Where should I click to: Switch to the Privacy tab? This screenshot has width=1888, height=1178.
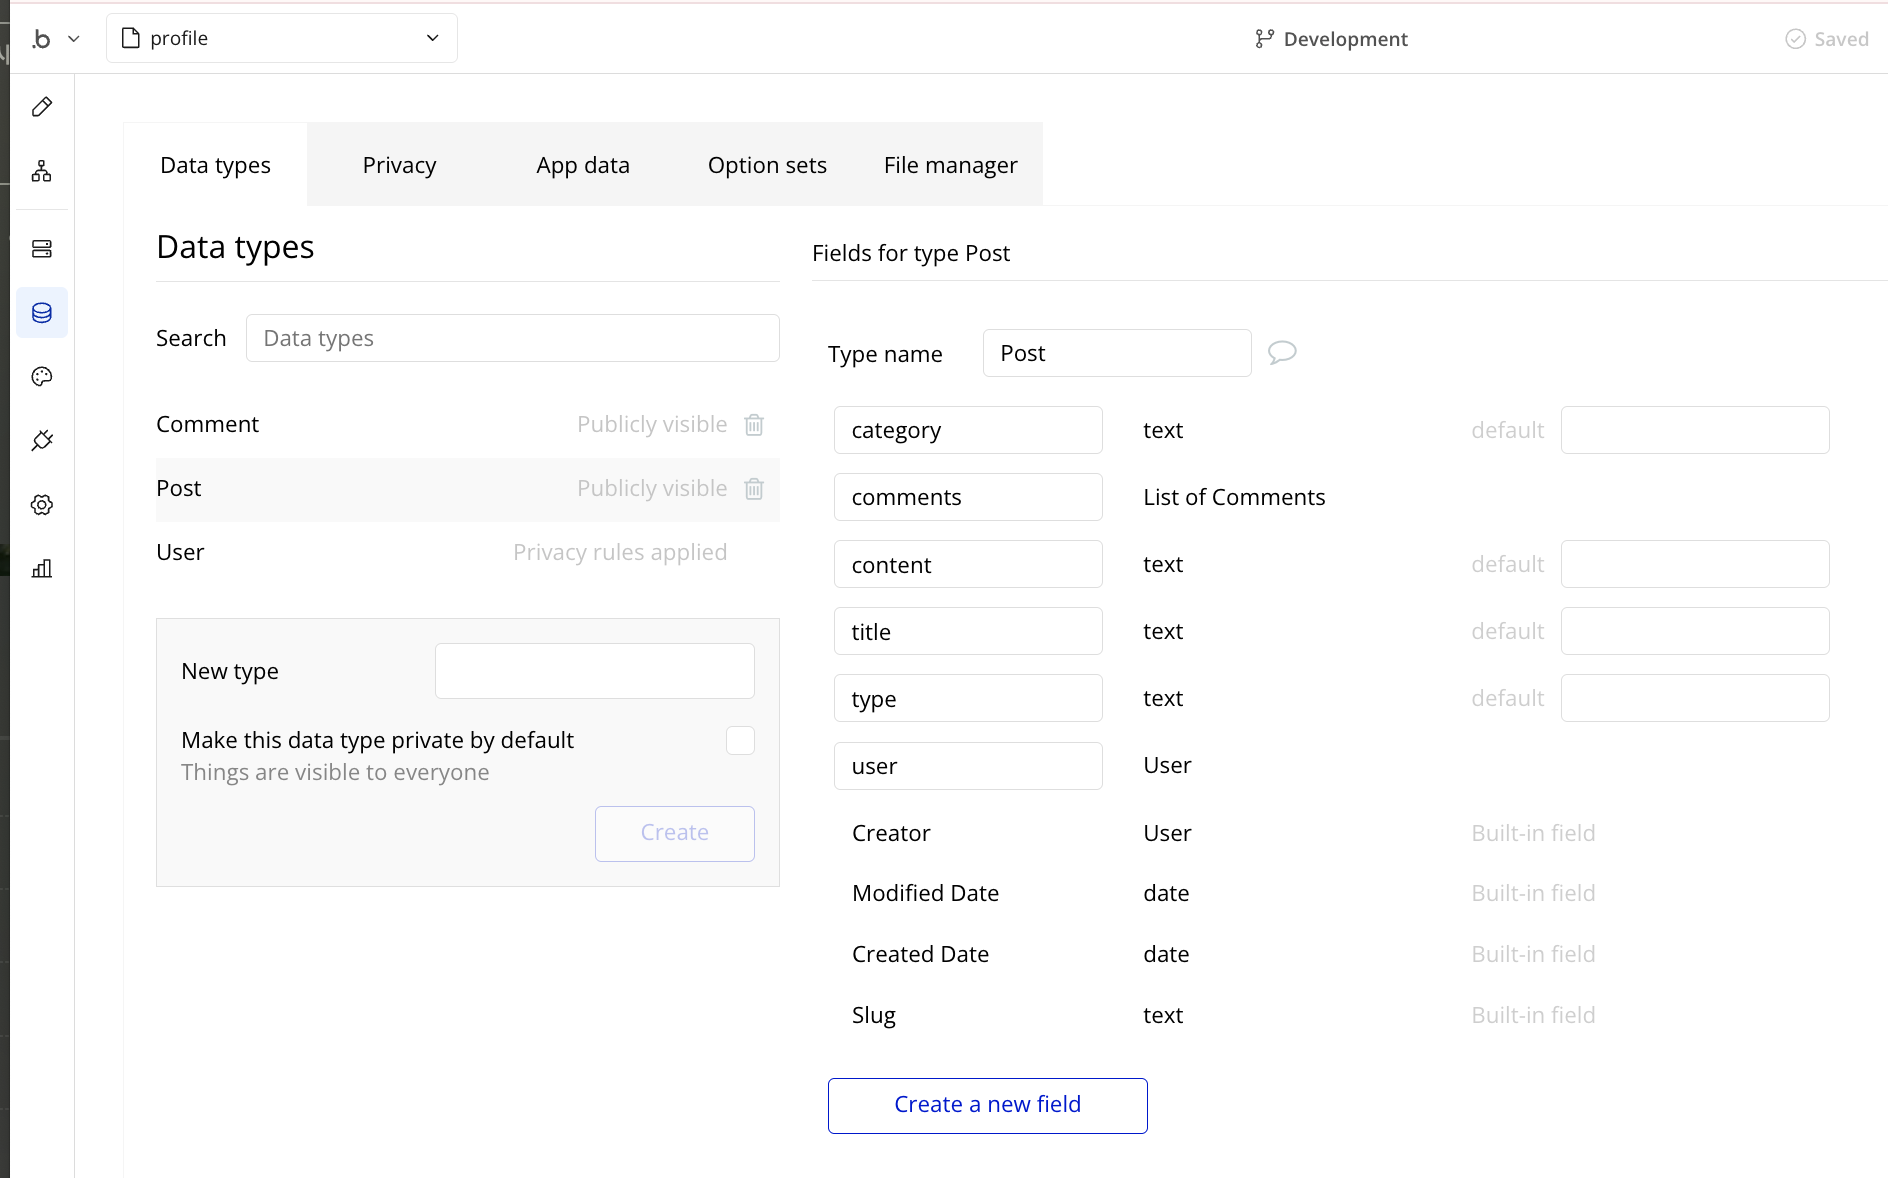[399, 165]
